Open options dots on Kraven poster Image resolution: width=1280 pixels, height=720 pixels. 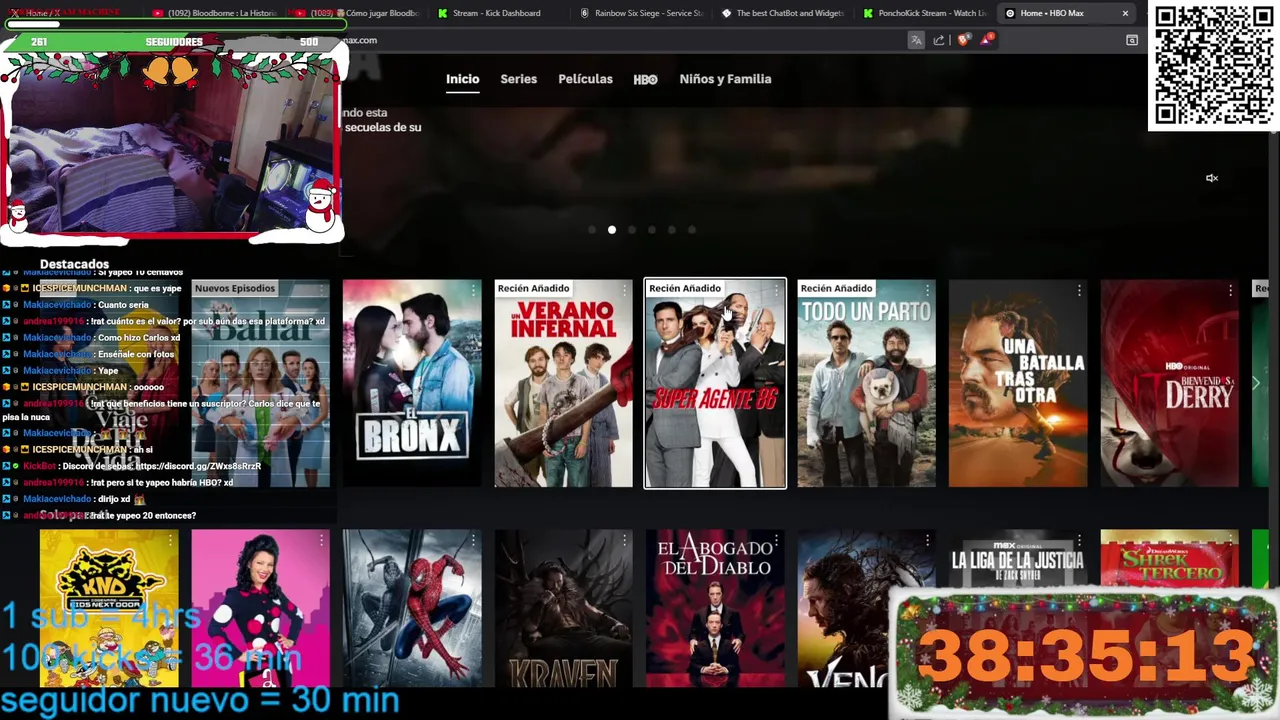pyautogui.click(x=626, y=541)
